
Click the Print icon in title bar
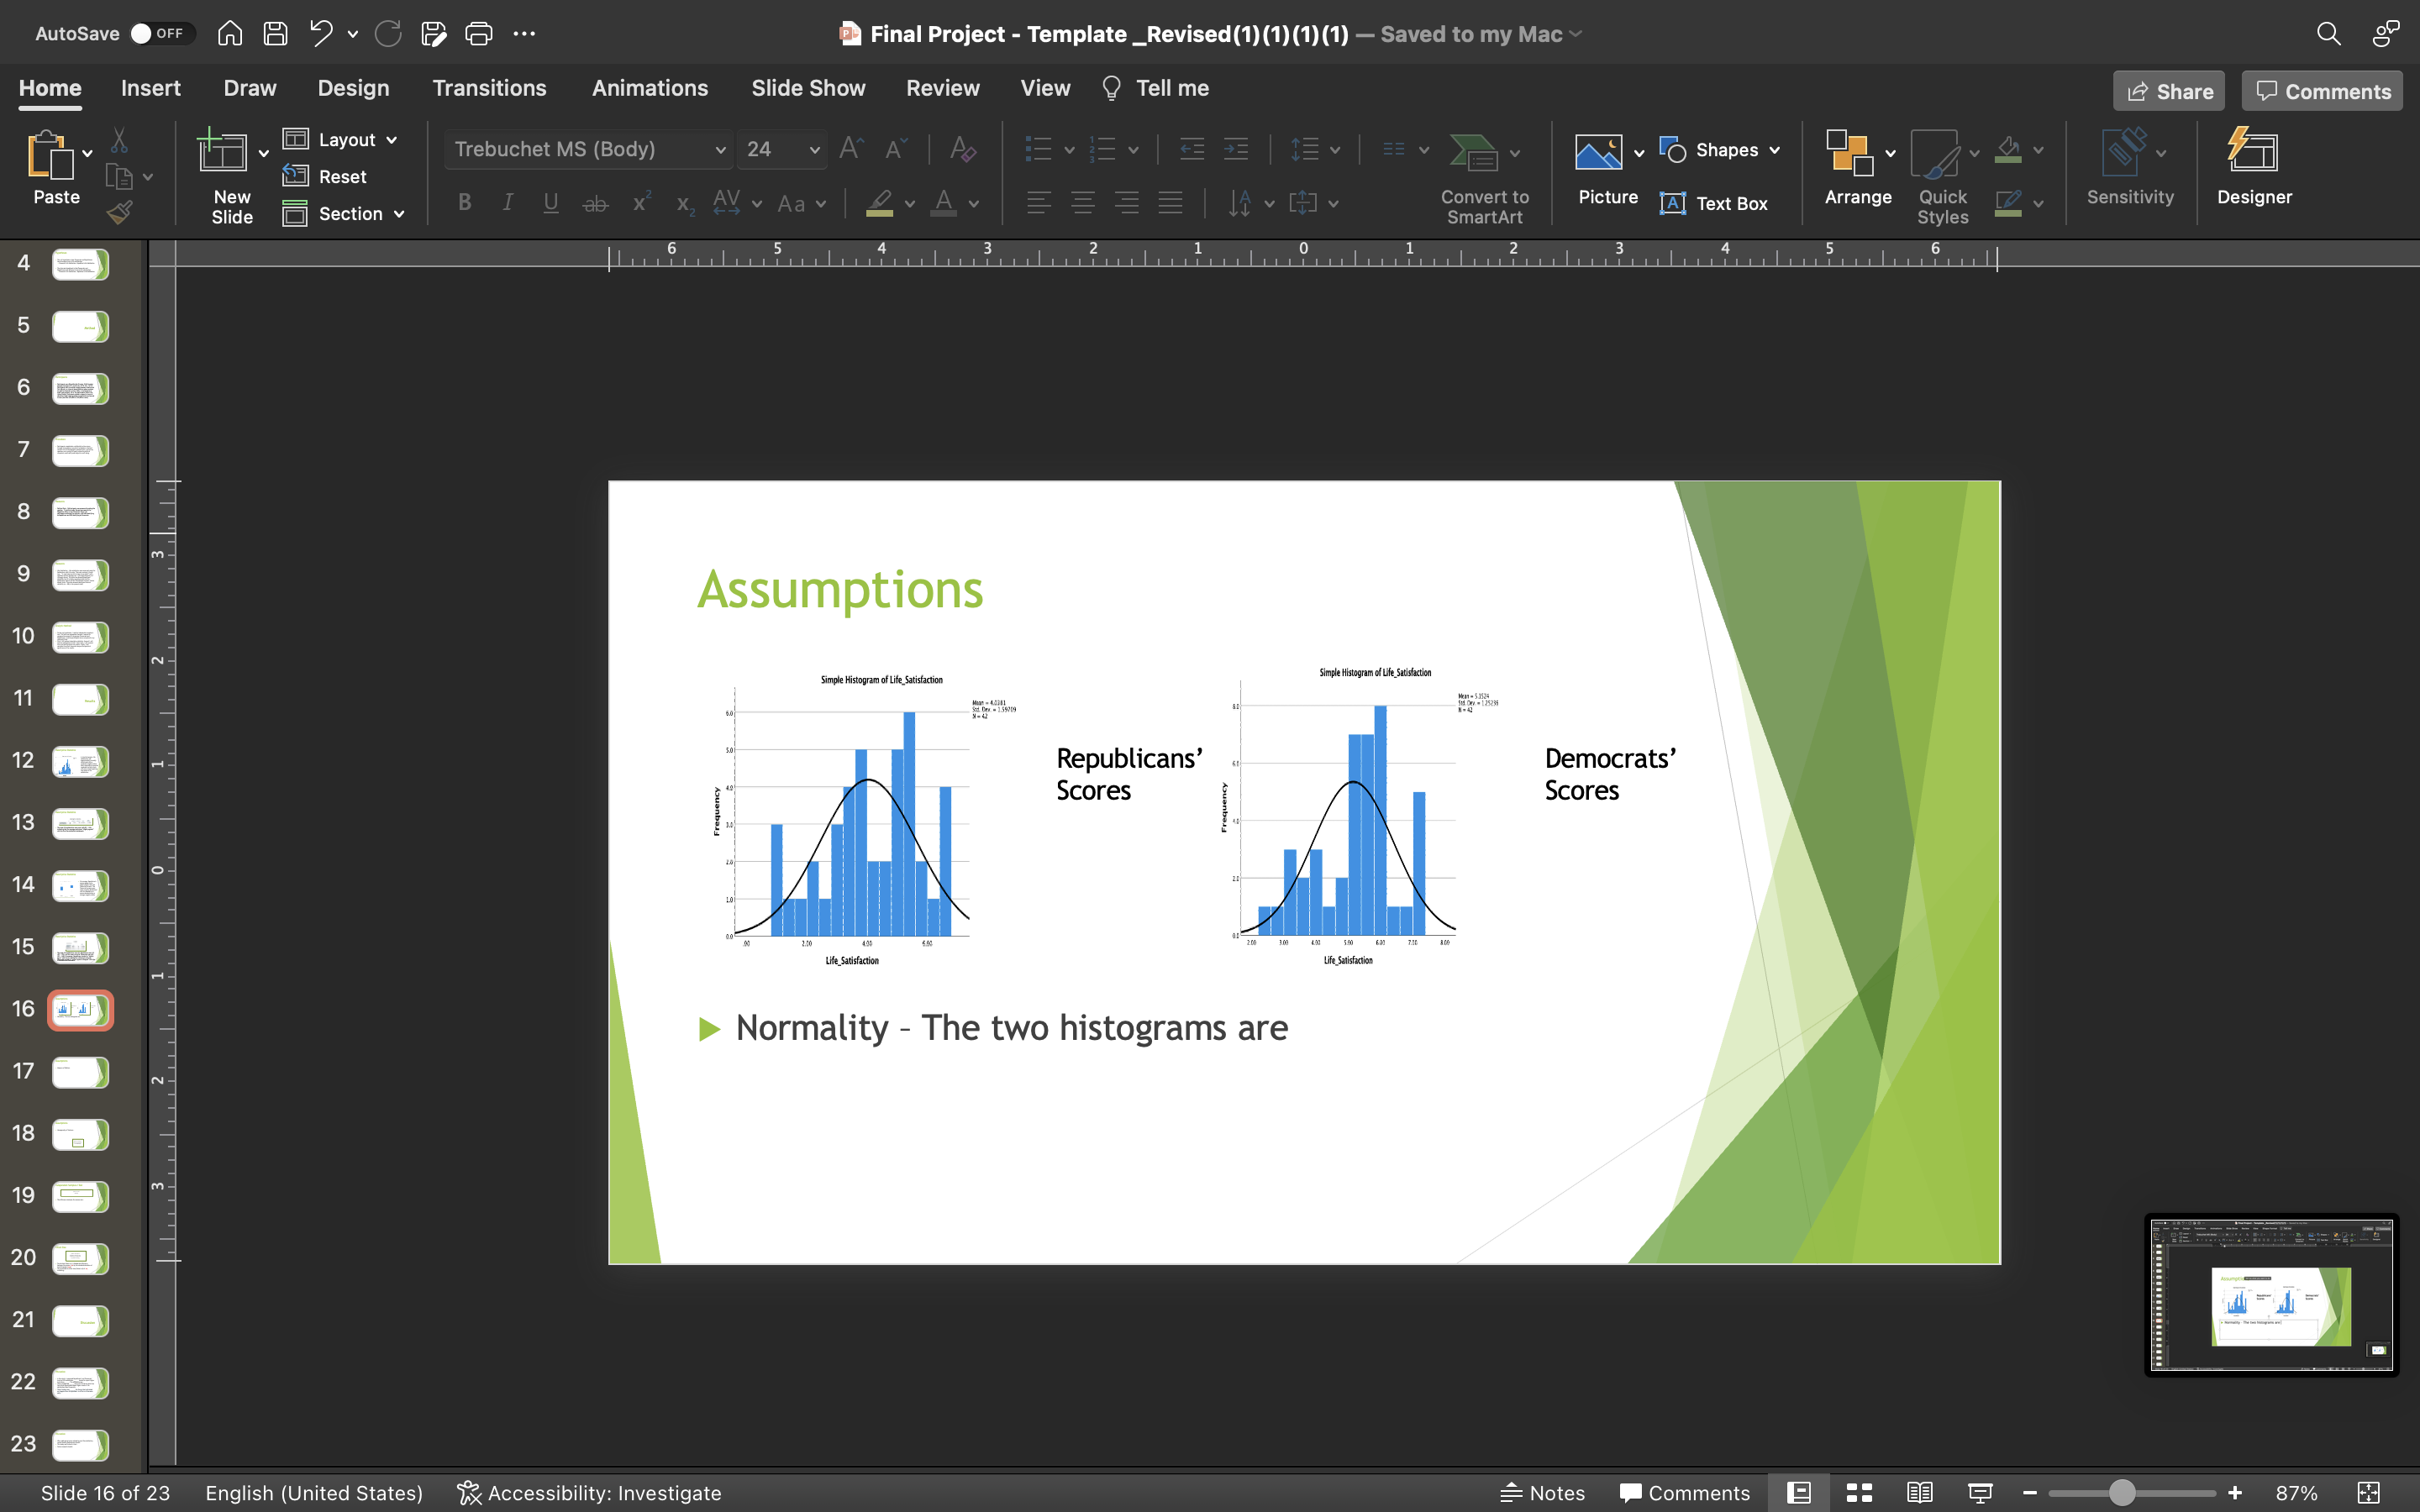pos(479,34)
